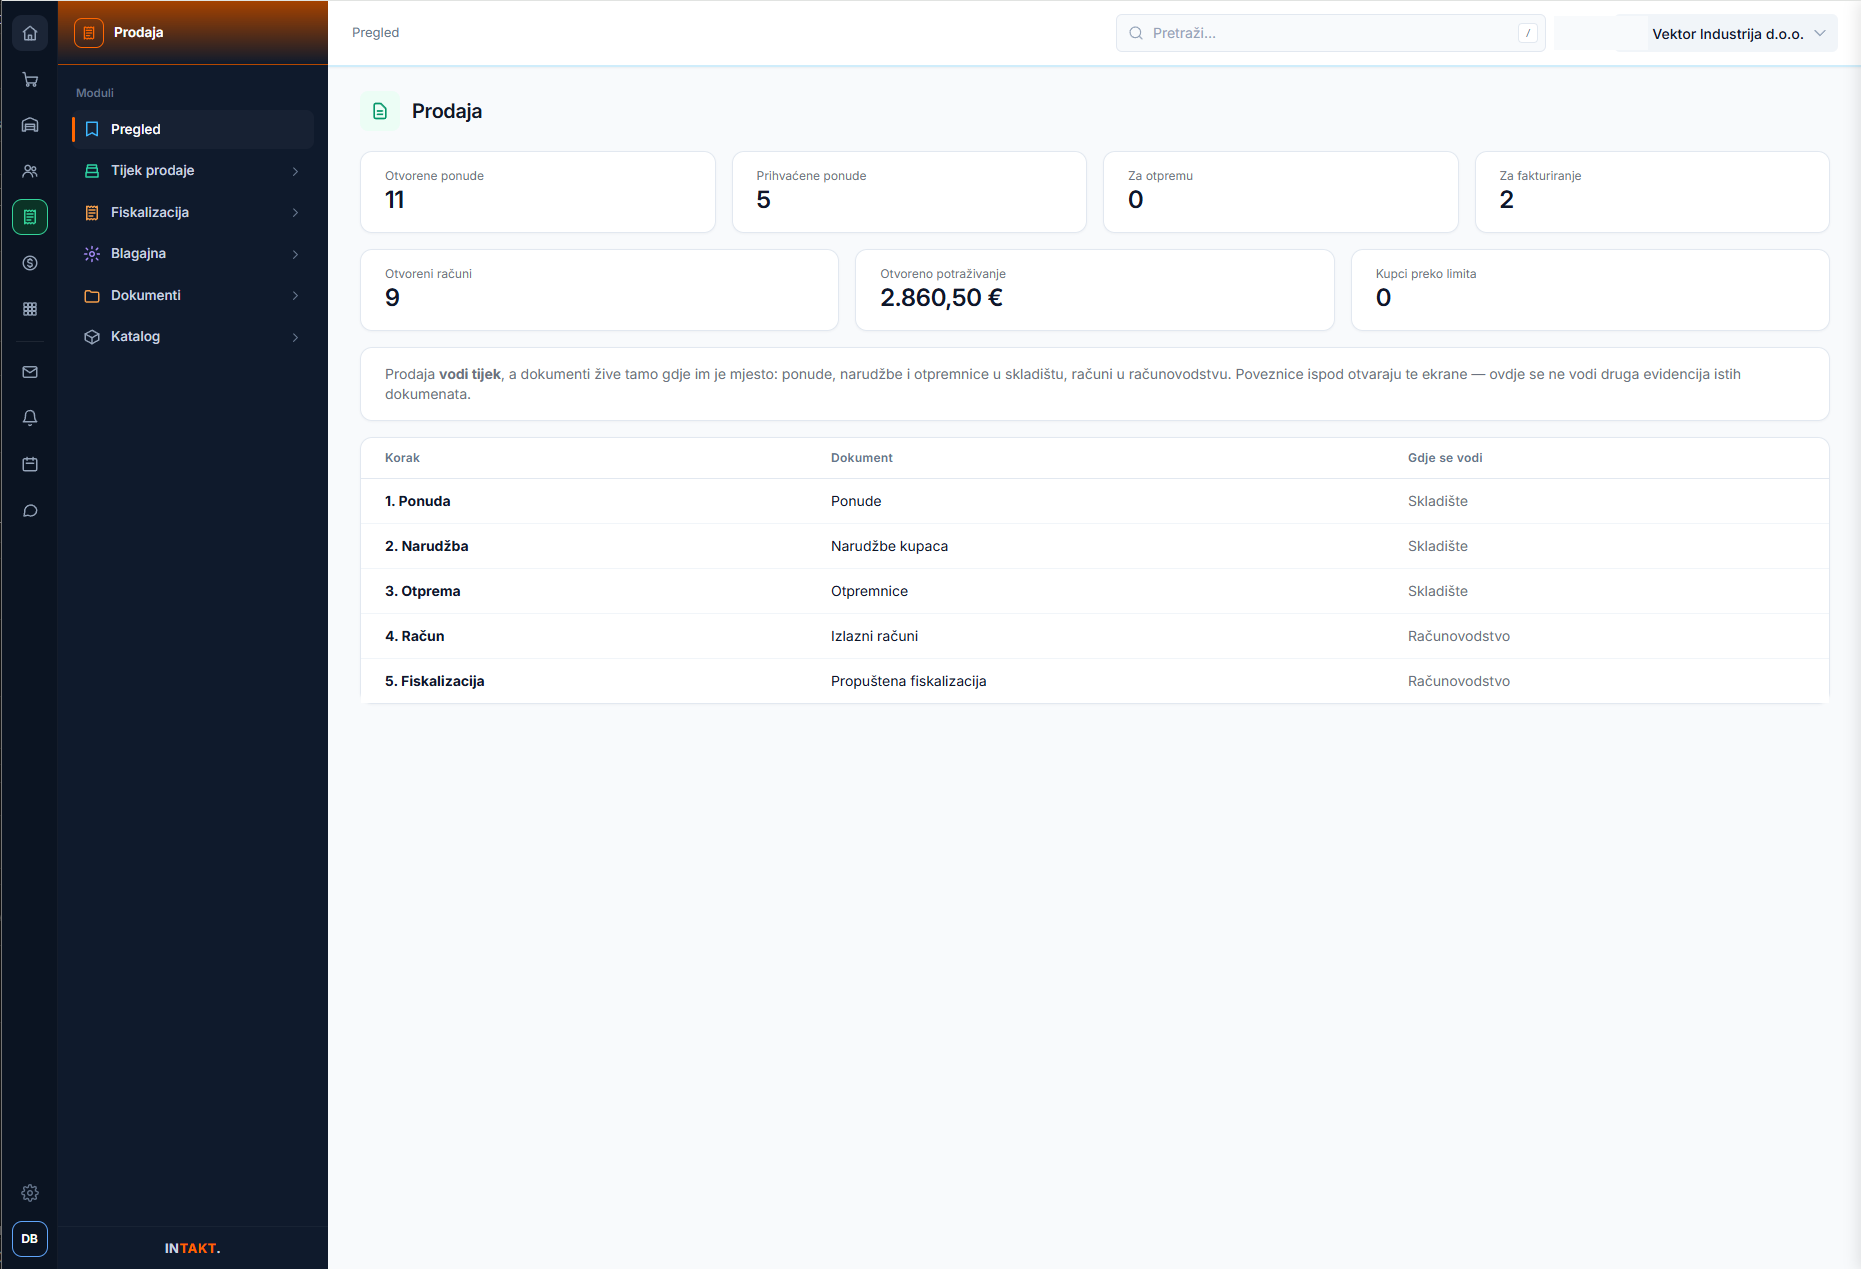The image size is (1861, 1269).
Task: Open the notifications bell icon
Action: click(30, 418)
